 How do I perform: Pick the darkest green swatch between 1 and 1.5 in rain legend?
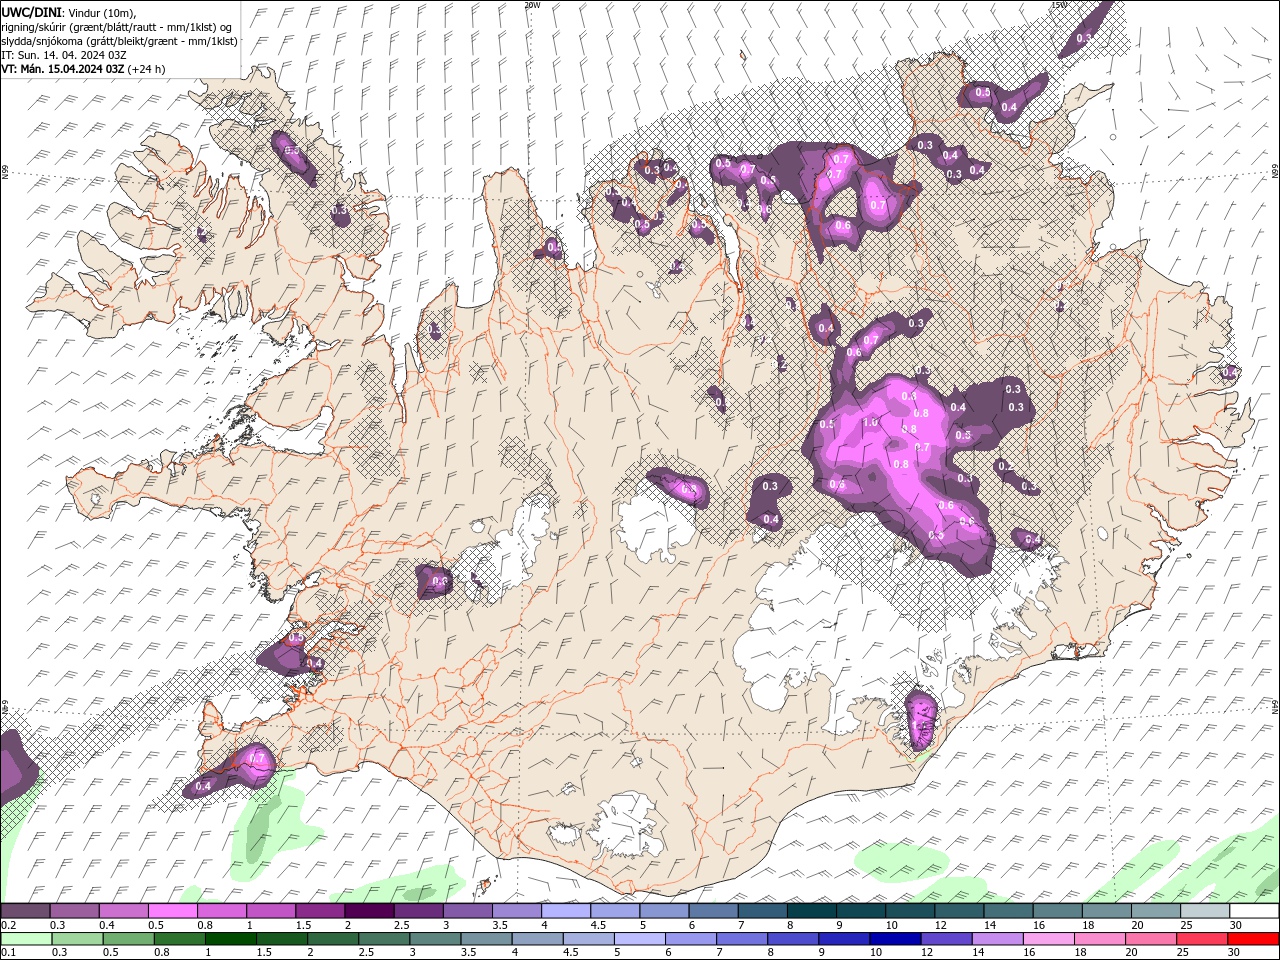[x=230, y=939]
